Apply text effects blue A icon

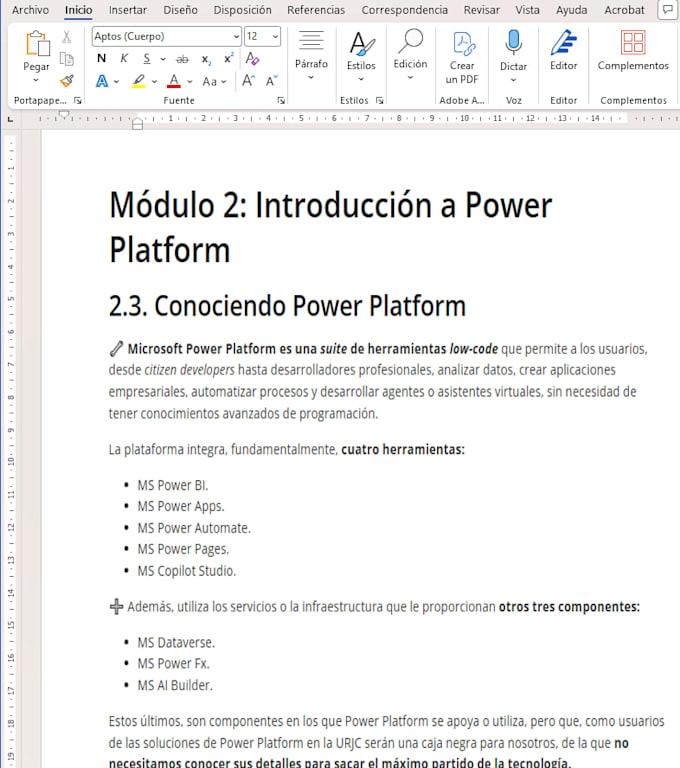[102, 81]
